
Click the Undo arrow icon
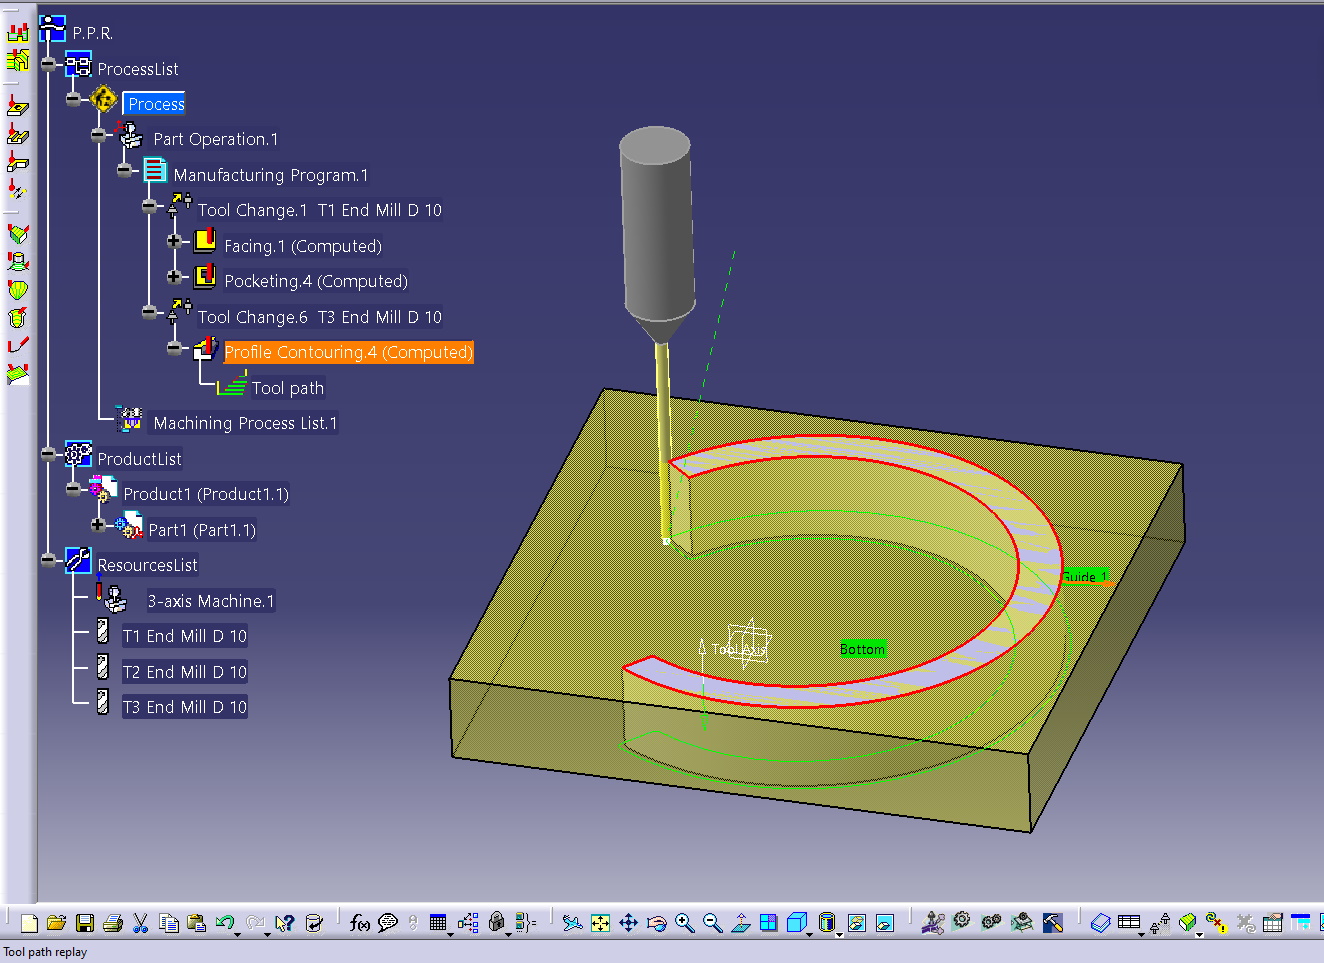(x=224, y=922)
